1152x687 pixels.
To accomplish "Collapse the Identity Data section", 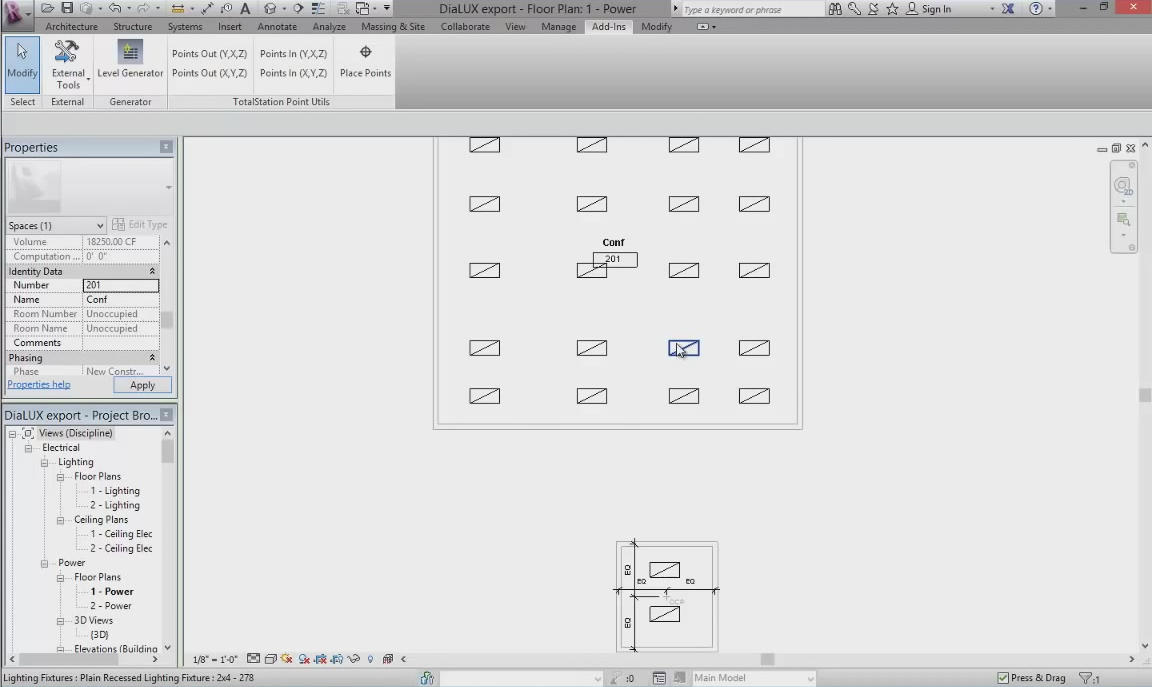I will pos(152,271).
